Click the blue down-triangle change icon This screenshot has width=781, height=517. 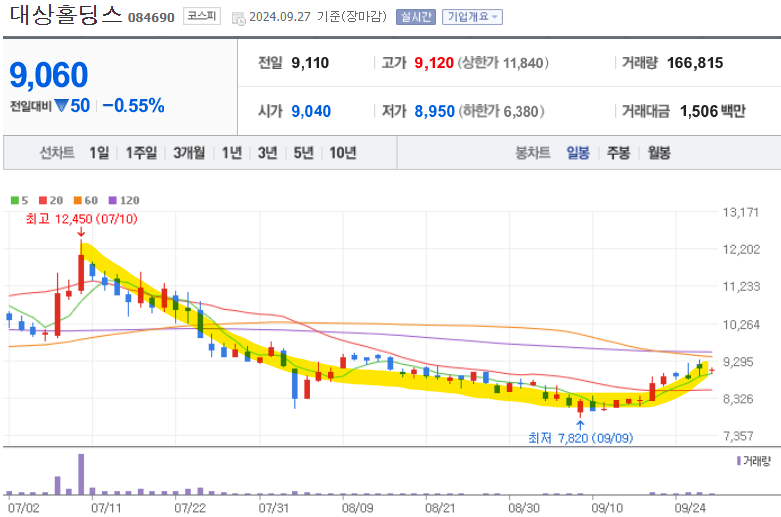pos(61,106)
